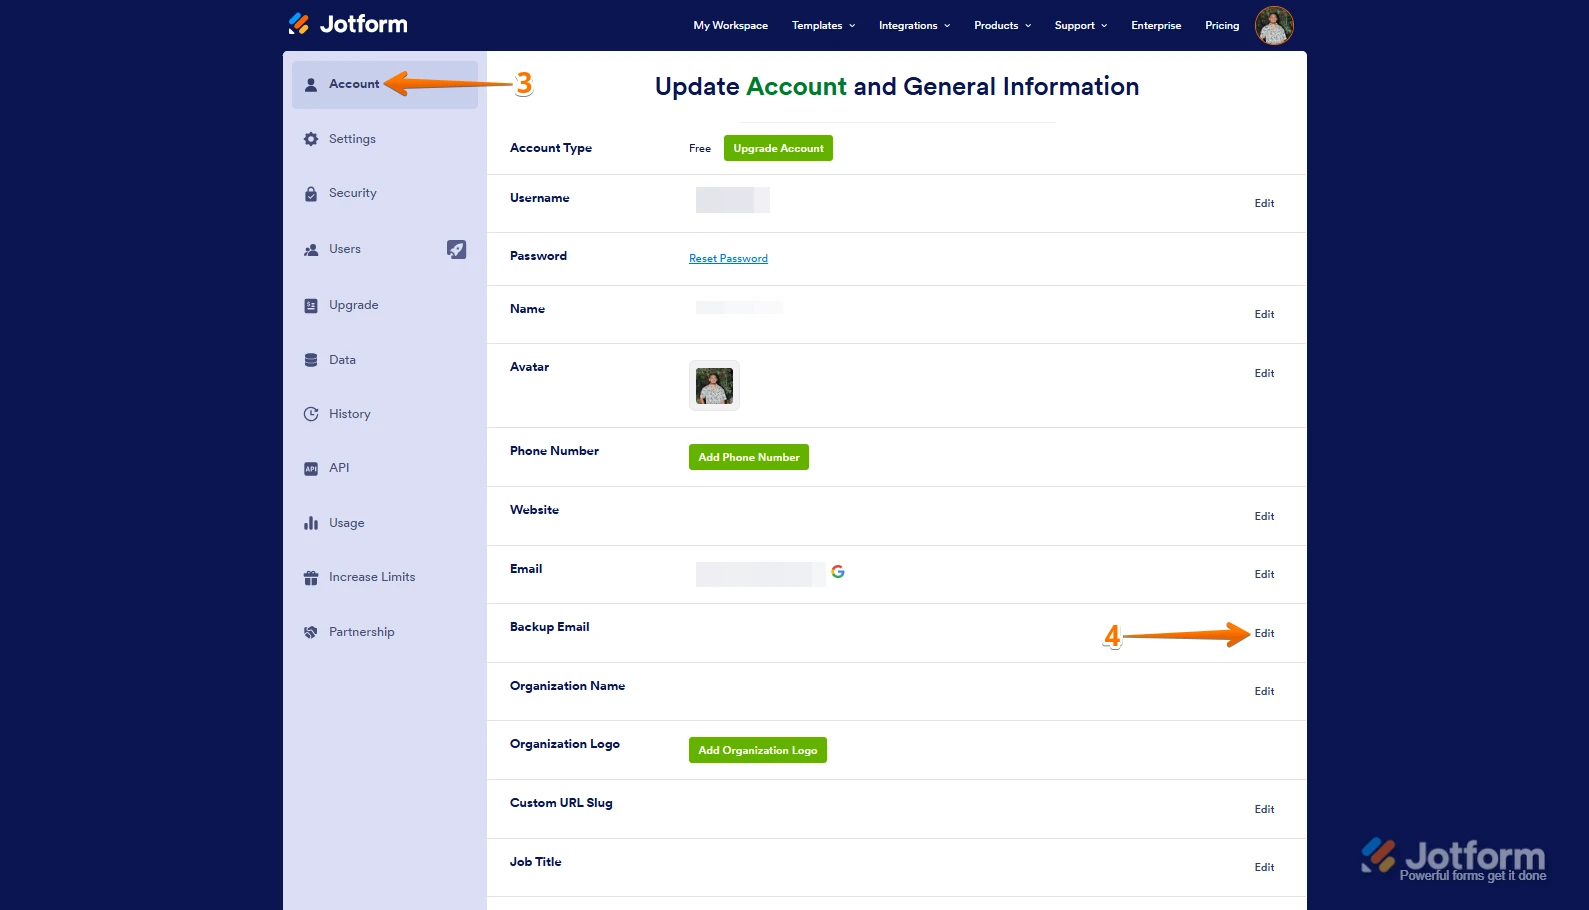Open the Users section label
Image resolution: width=1589 pixels, height=910 pixels.
pyautogui.click(x=344, y=249)
